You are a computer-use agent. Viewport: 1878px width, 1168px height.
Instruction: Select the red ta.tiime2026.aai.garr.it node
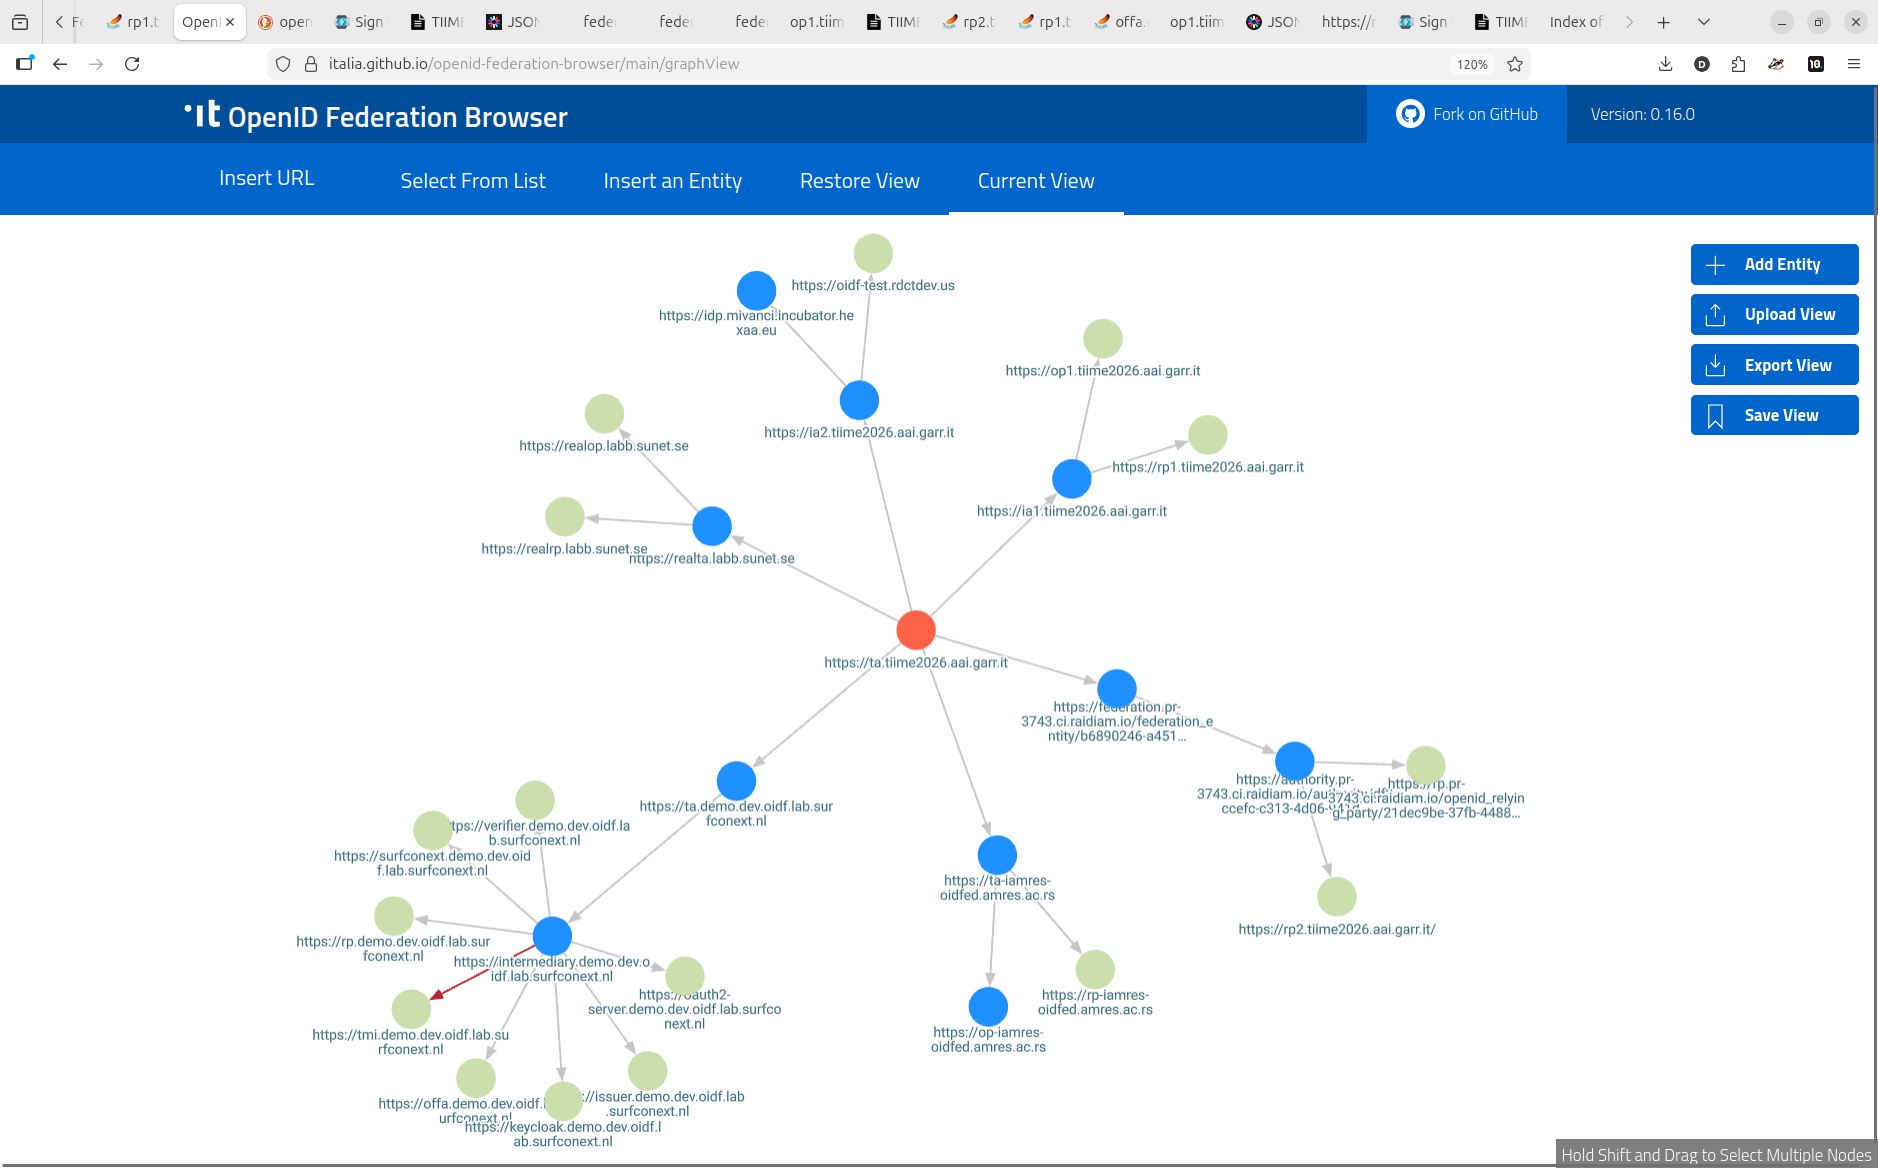[915, 629]
